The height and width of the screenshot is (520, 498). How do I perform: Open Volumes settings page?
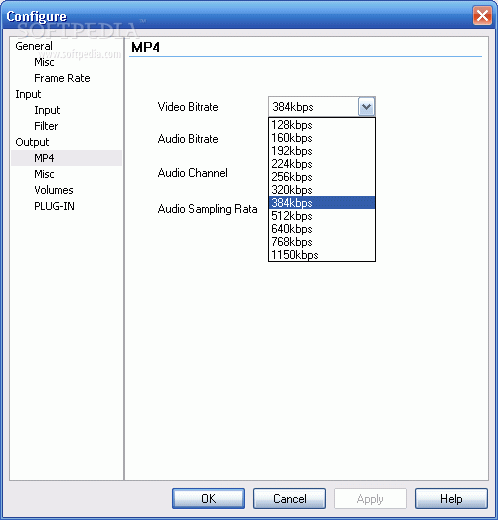[x=54, y=190]
